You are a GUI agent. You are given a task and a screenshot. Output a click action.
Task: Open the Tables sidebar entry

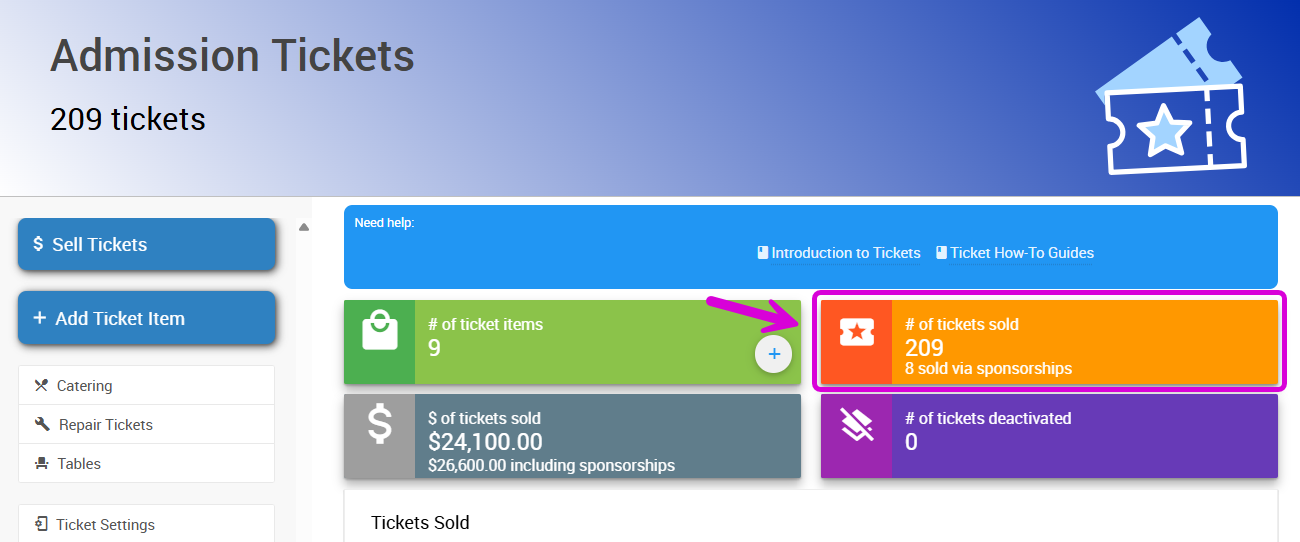coord(79,464)
